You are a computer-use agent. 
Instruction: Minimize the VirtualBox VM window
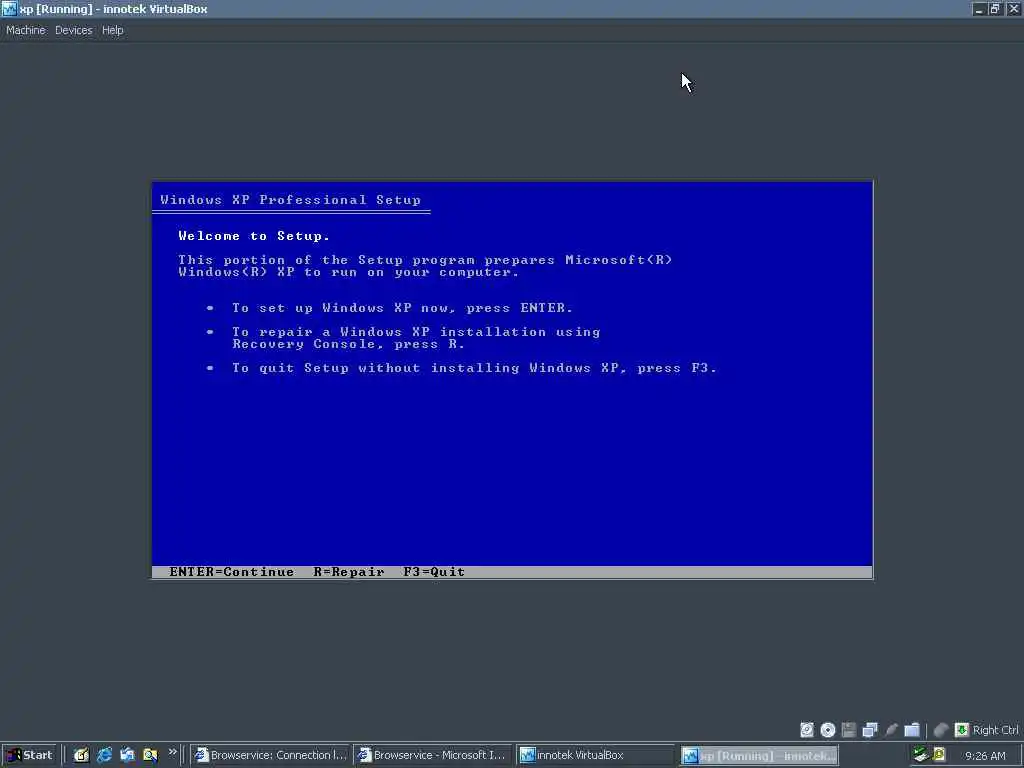pyautogui.click(x=978, y=8)
